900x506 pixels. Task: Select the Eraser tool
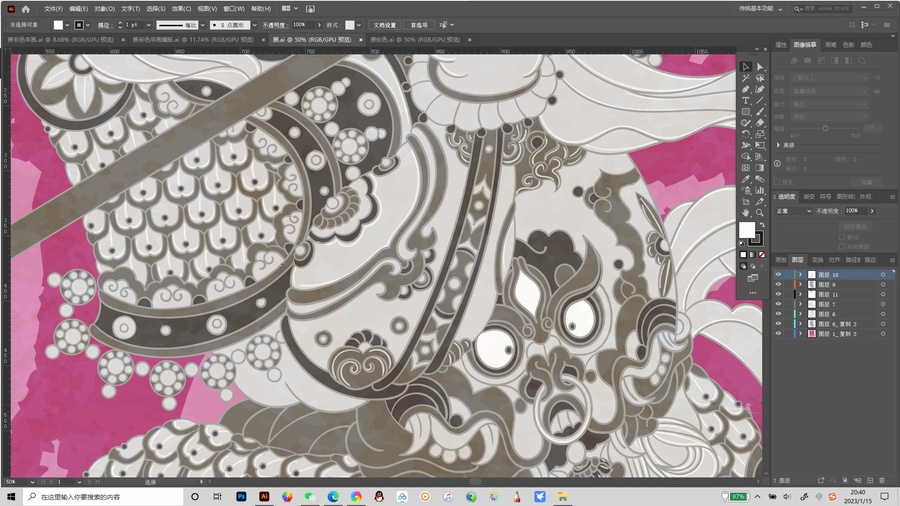[x=760, y=123]
